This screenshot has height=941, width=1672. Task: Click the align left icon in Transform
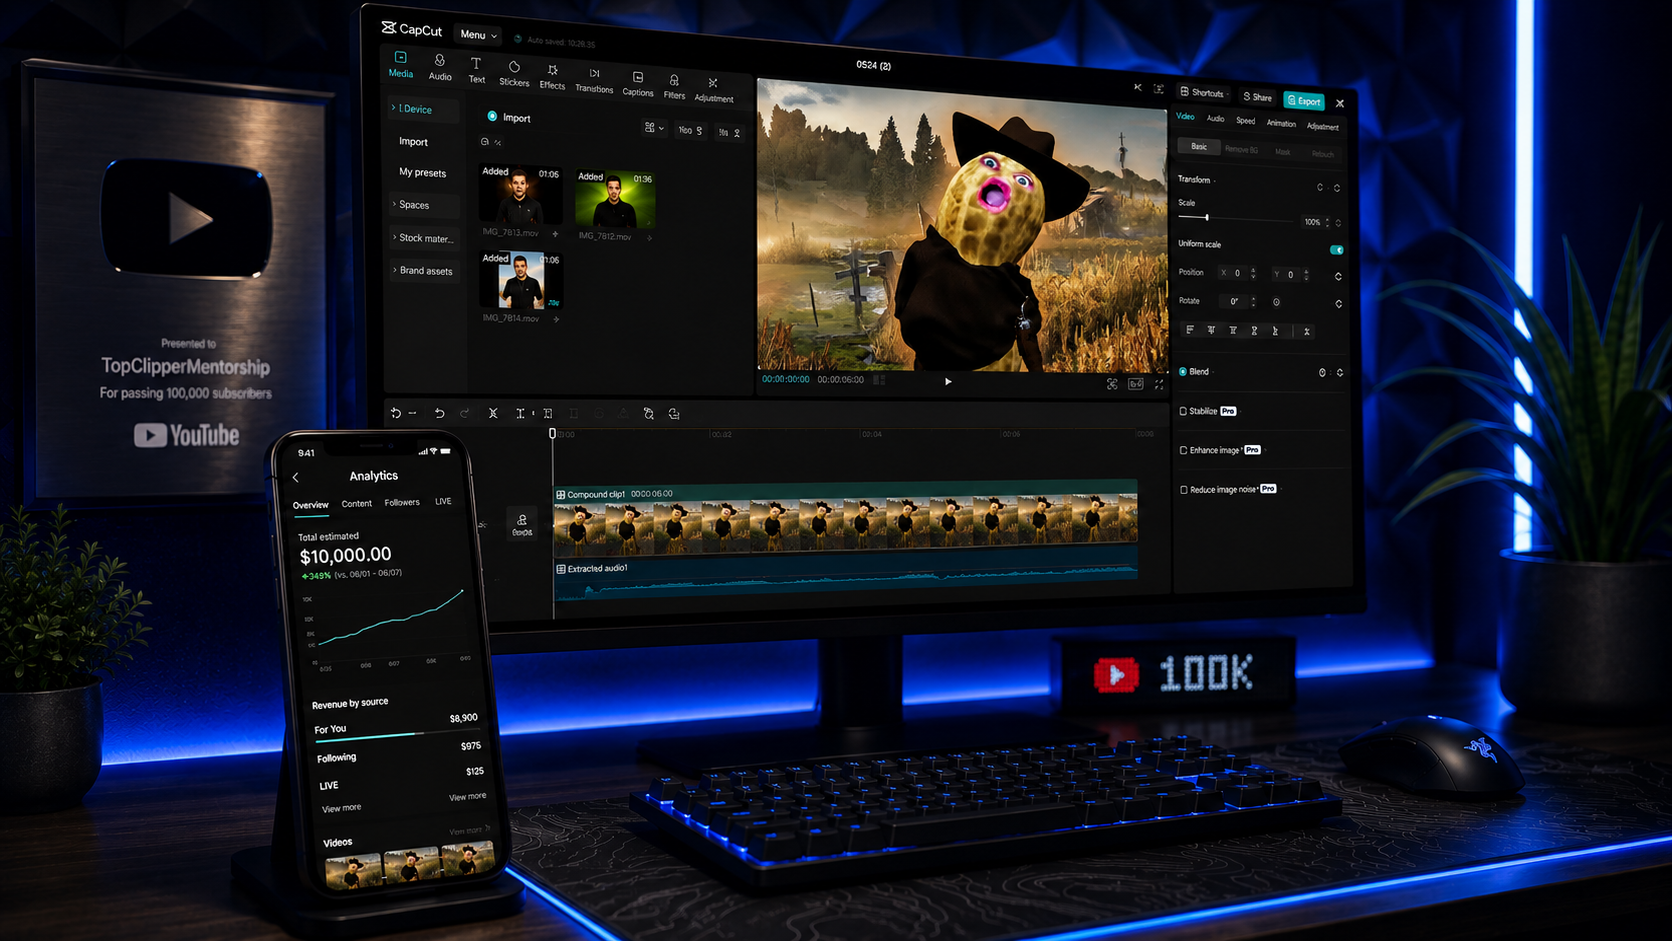(1190, 329)
